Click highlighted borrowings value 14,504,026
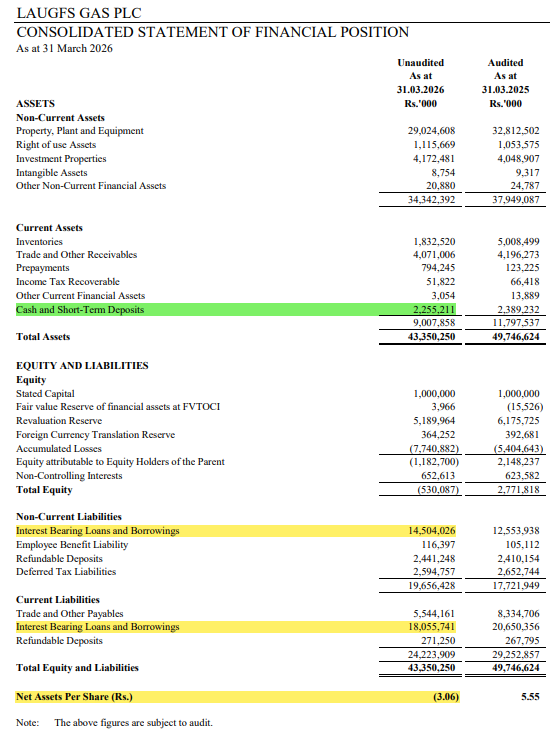 pyautogui.click(x=431, y=531)
